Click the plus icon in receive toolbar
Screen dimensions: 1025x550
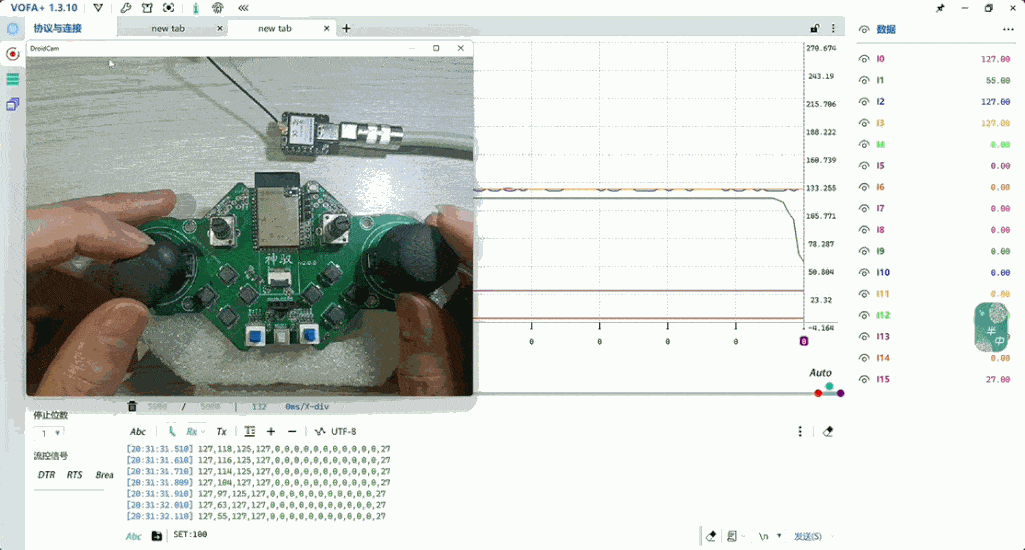271,432
